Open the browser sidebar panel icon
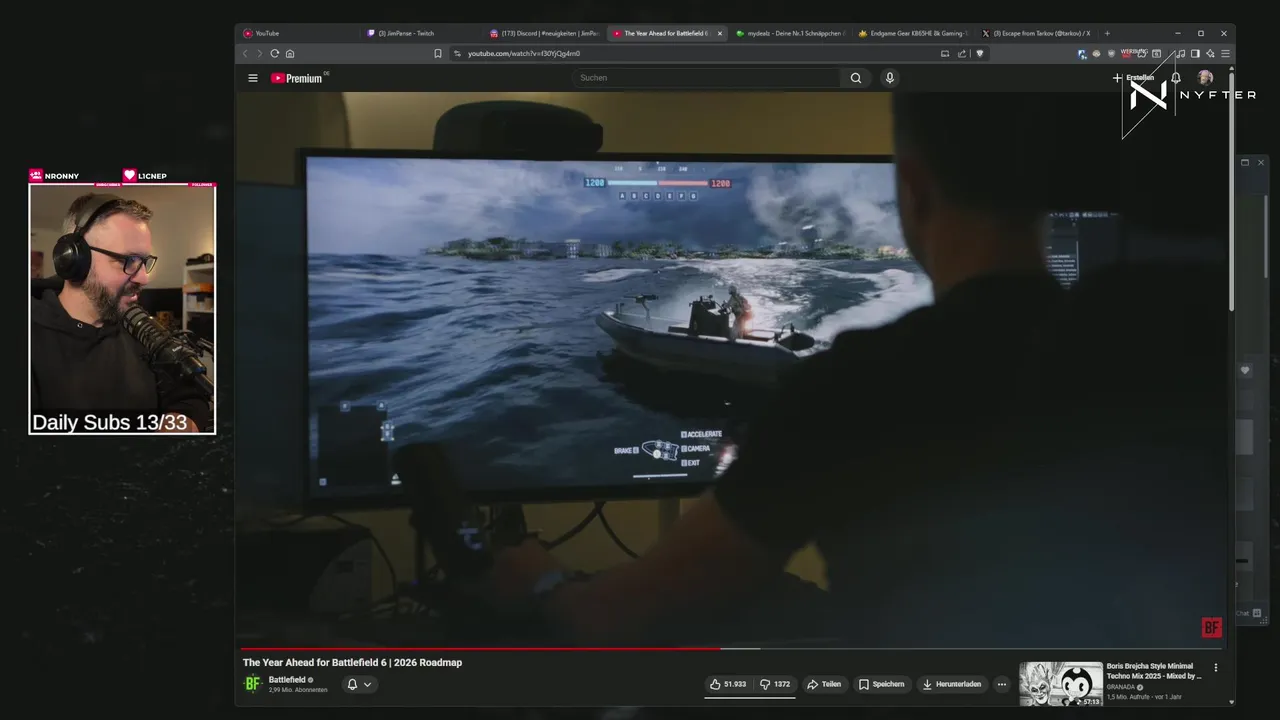 pos(1195,54)
